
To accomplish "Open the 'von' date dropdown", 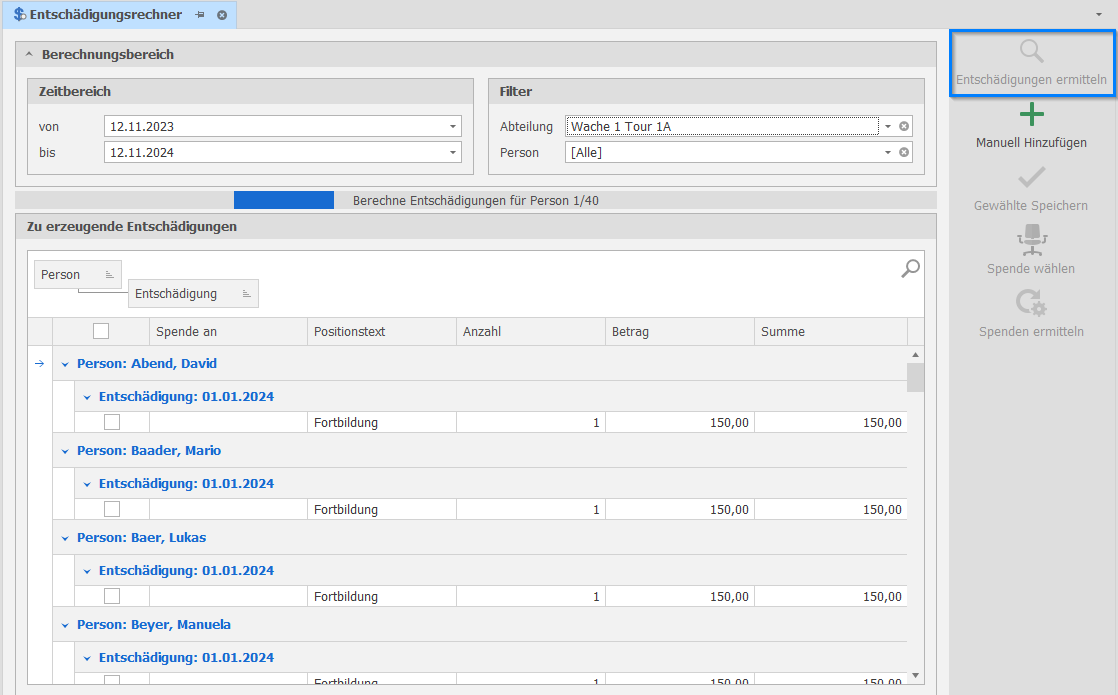I will click(453, 127).
